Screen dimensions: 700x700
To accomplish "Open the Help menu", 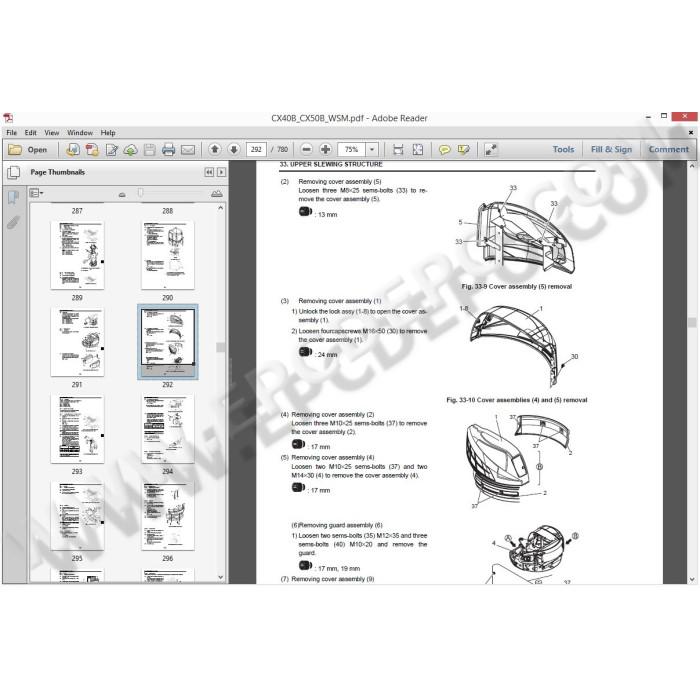I will point(108,133).
